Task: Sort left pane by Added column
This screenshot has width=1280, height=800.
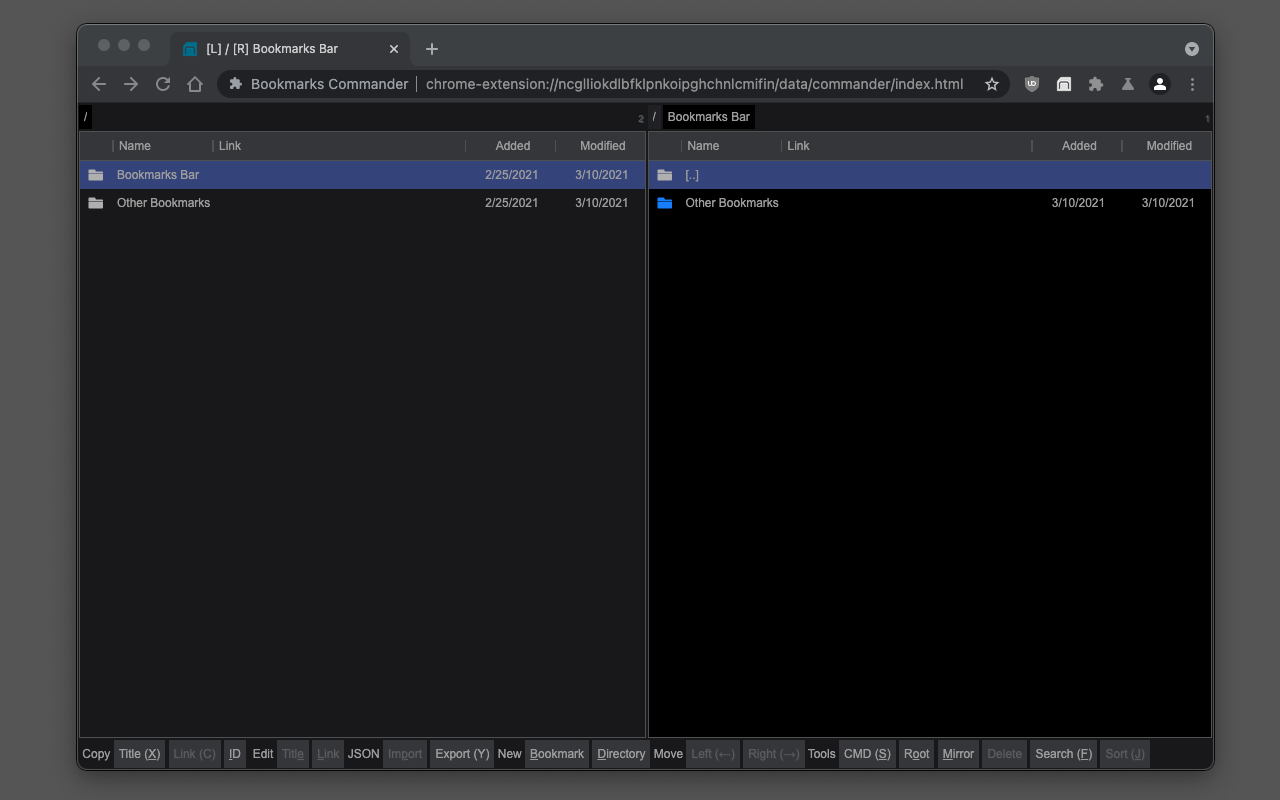Action: click(512, 146)
